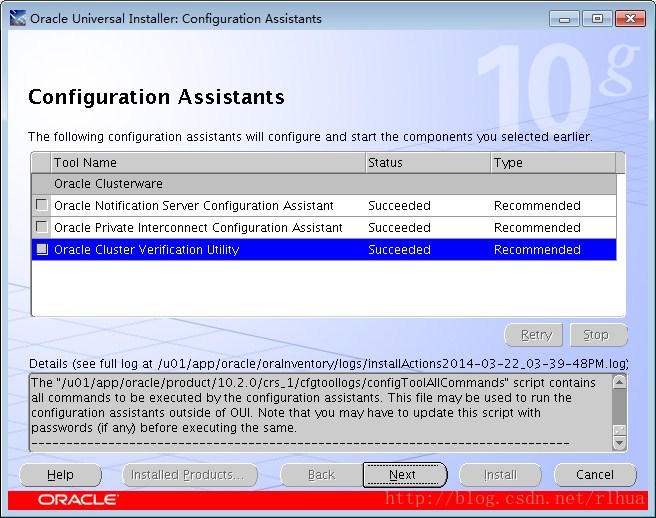Click the Install button
The height and width of the screenshot is (518, 656).
[500, 474]
